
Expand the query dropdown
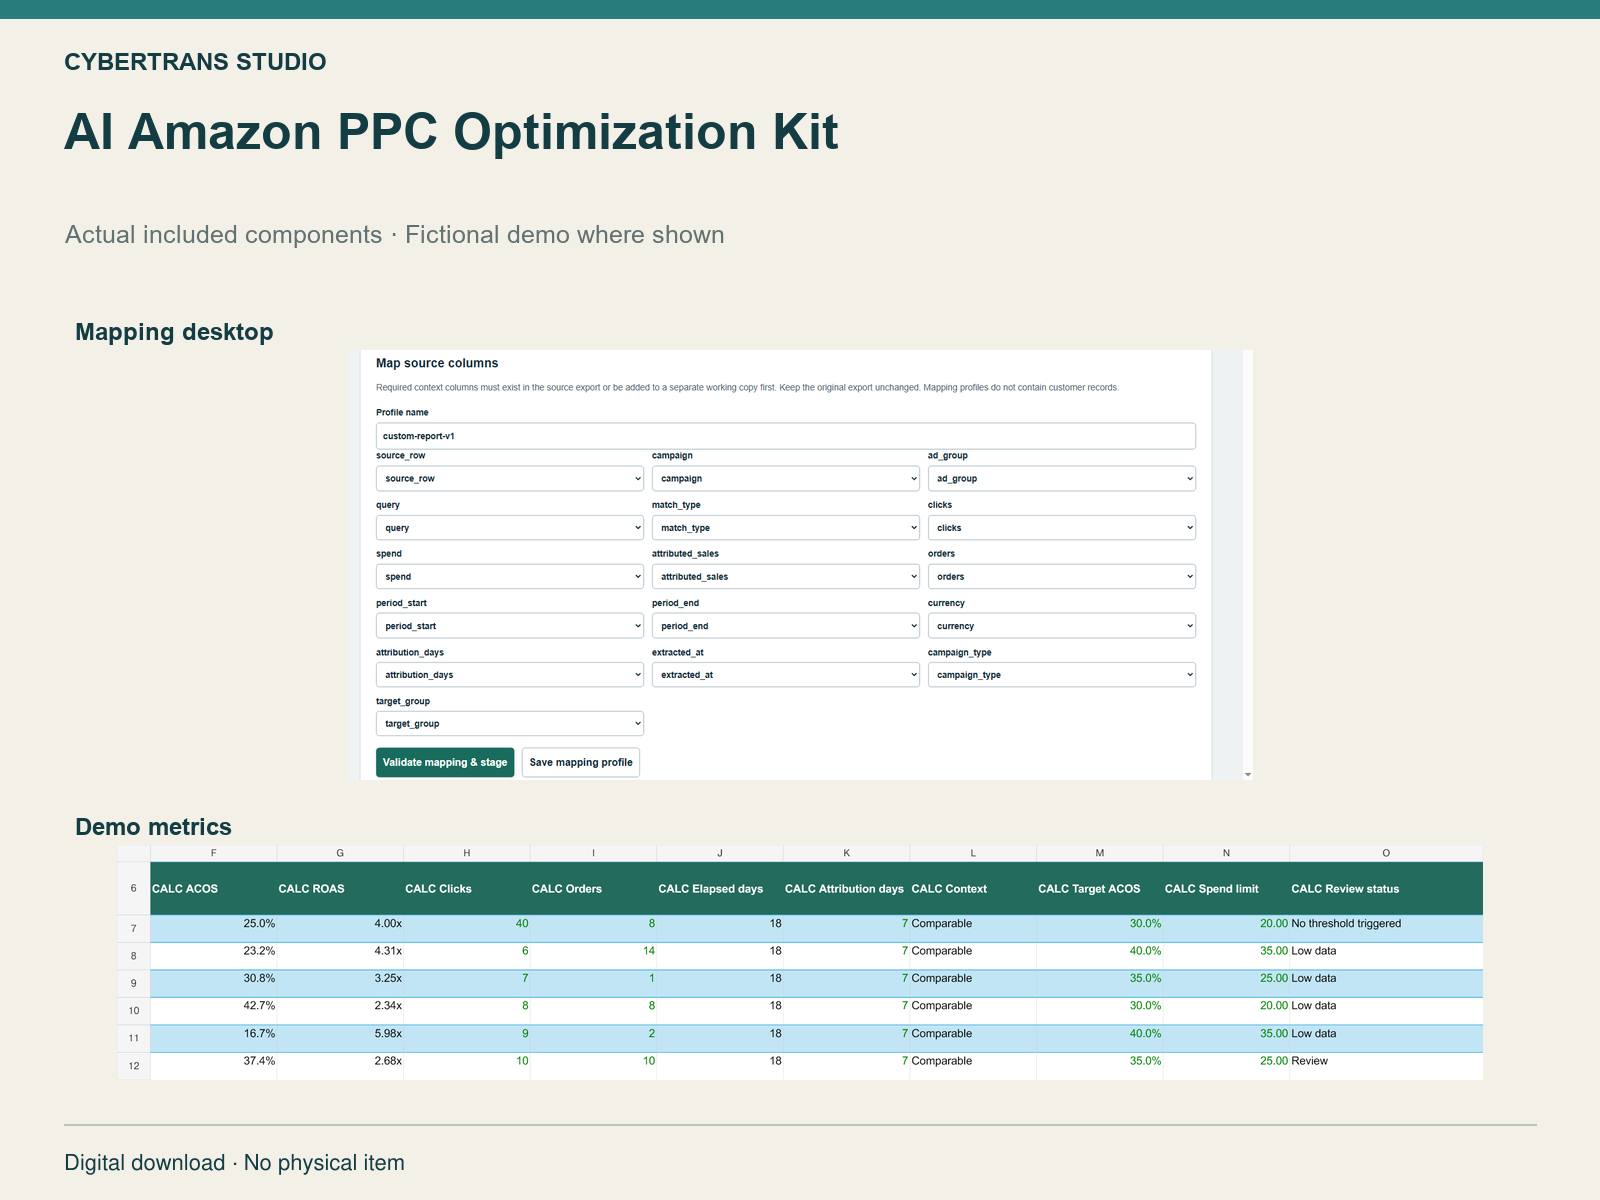(x=510, y=527)
